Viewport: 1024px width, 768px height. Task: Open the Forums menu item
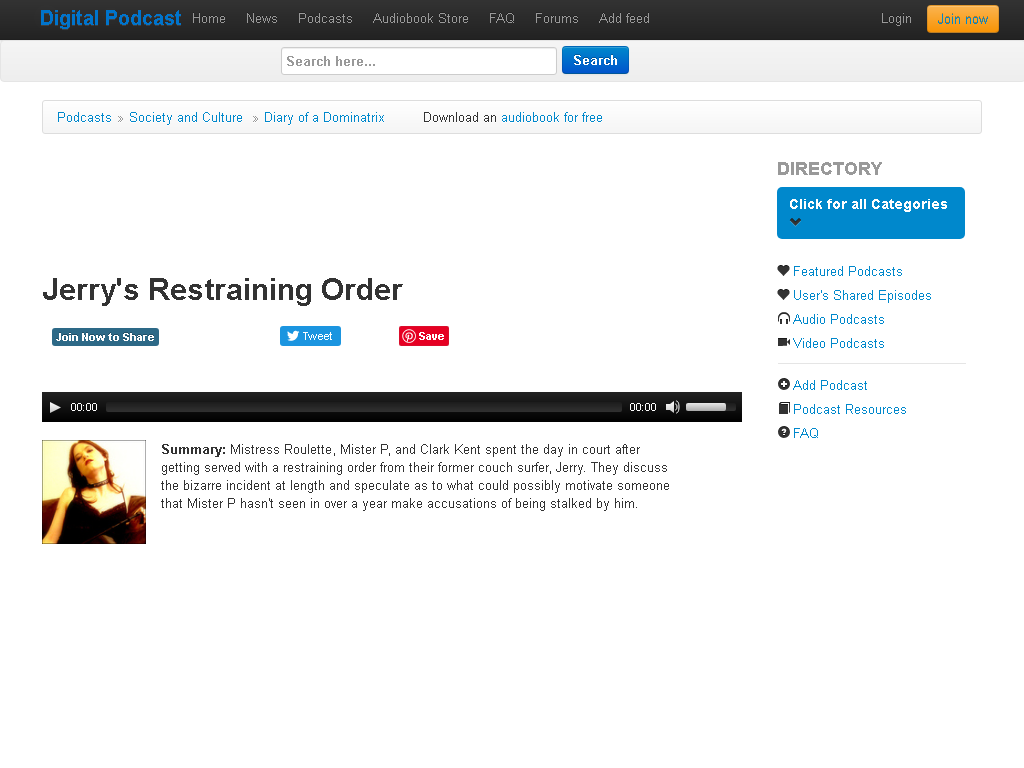pyautogui.click(x=556, y=18)
